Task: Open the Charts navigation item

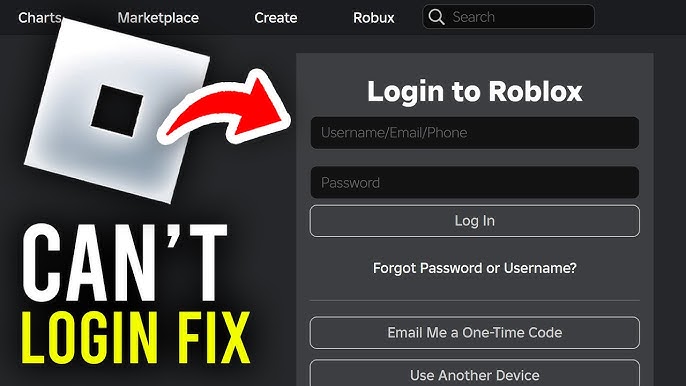Action: click(x=40, y=18)
